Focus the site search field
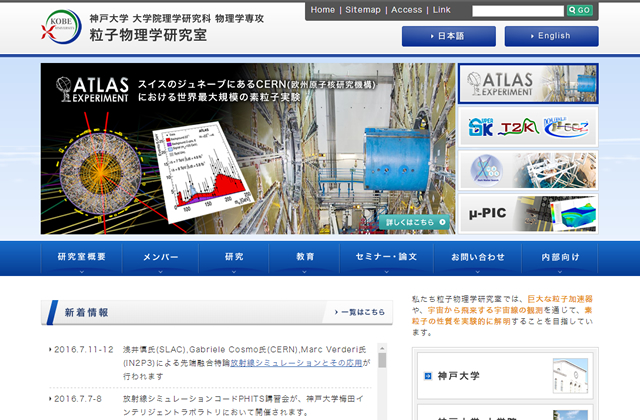Viewport: 640px width, 420px height. click(x=518, y=11)
